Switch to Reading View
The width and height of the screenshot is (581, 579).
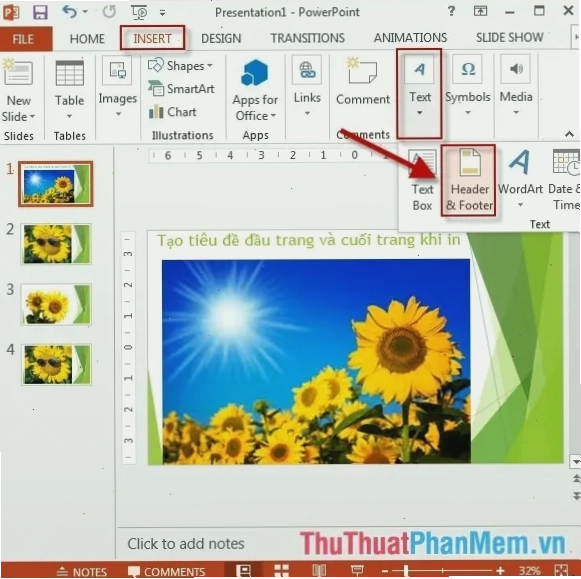click(x=319, y=570)
